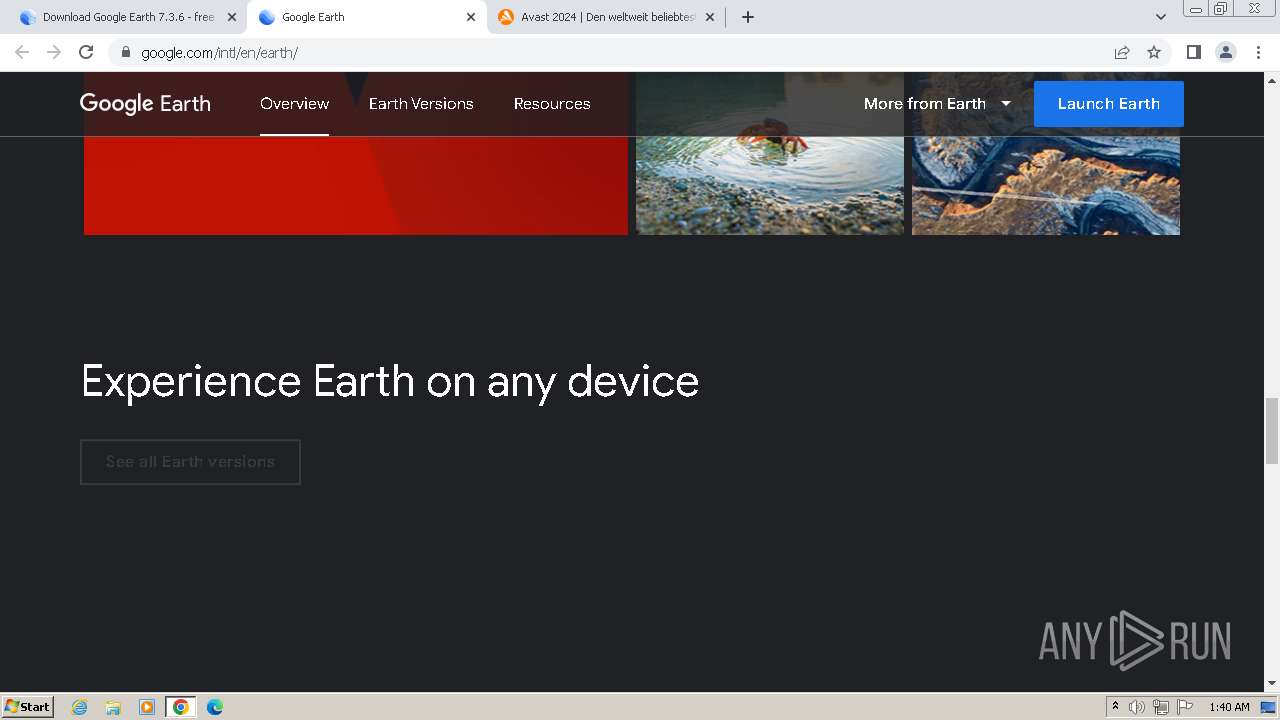Open the Earth Versions section
Image resolution: width=1280 pixels, height=720 pixels.
point(421,103)
